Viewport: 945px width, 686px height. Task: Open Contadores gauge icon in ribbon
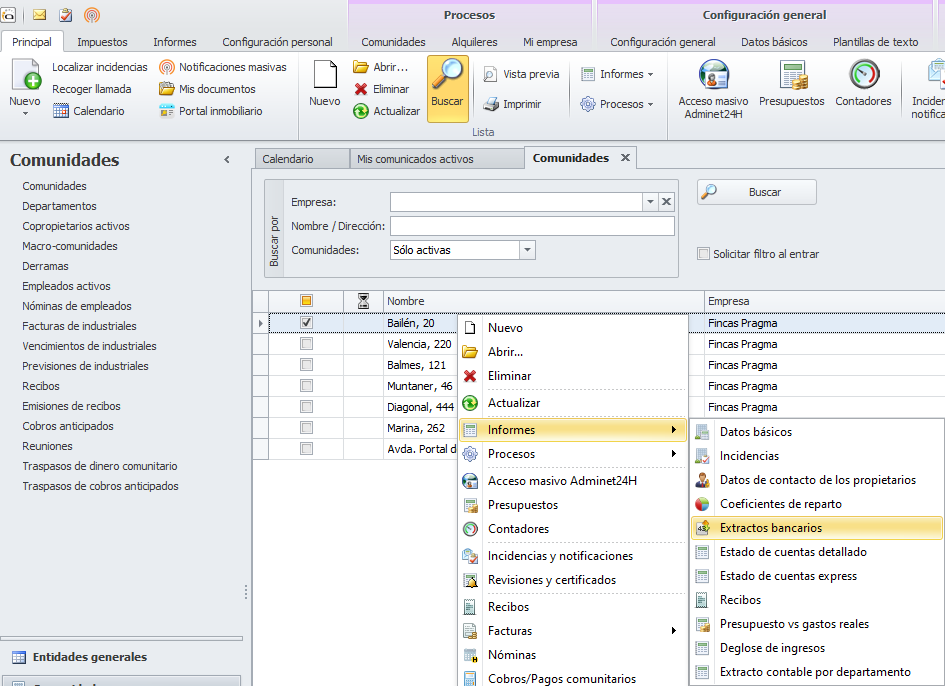(863, 76)
